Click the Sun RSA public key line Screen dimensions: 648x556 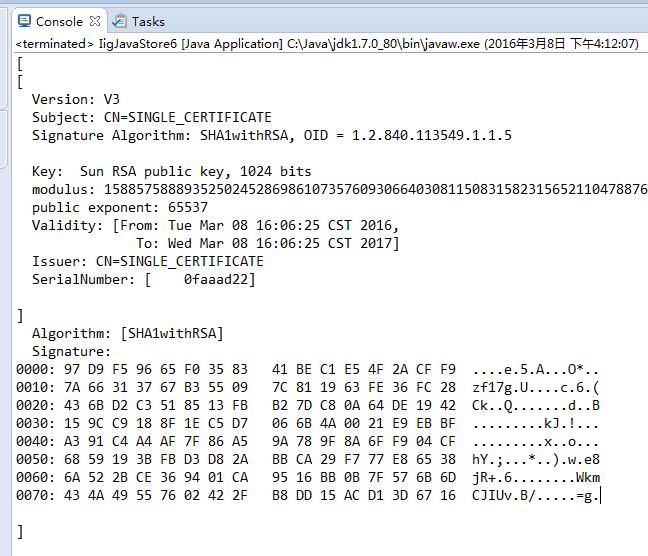click(x=172, y=171)
